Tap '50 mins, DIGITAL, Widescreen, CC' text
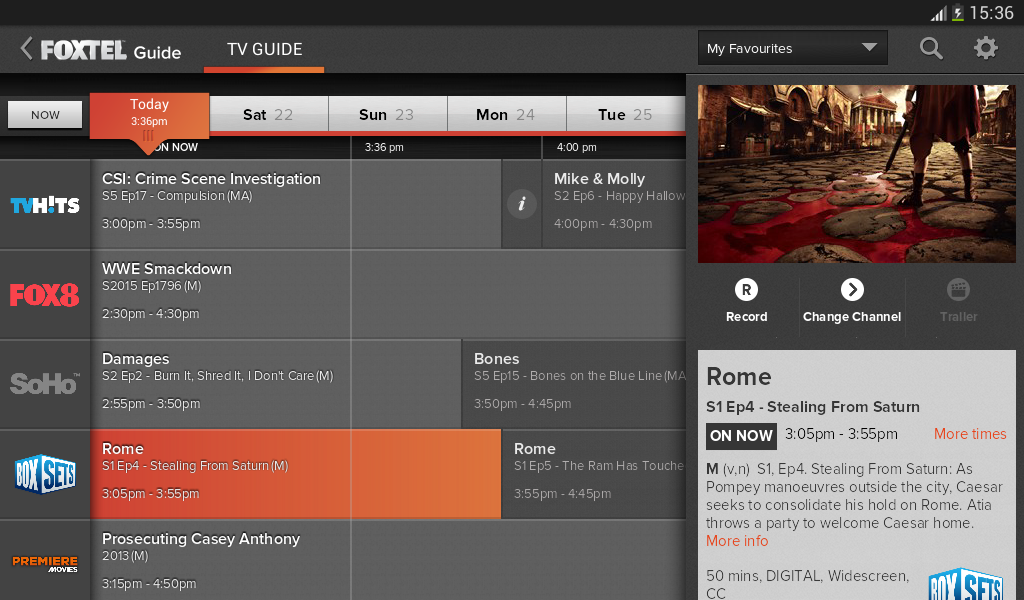The image size is (1024, 600). (807, 584)
